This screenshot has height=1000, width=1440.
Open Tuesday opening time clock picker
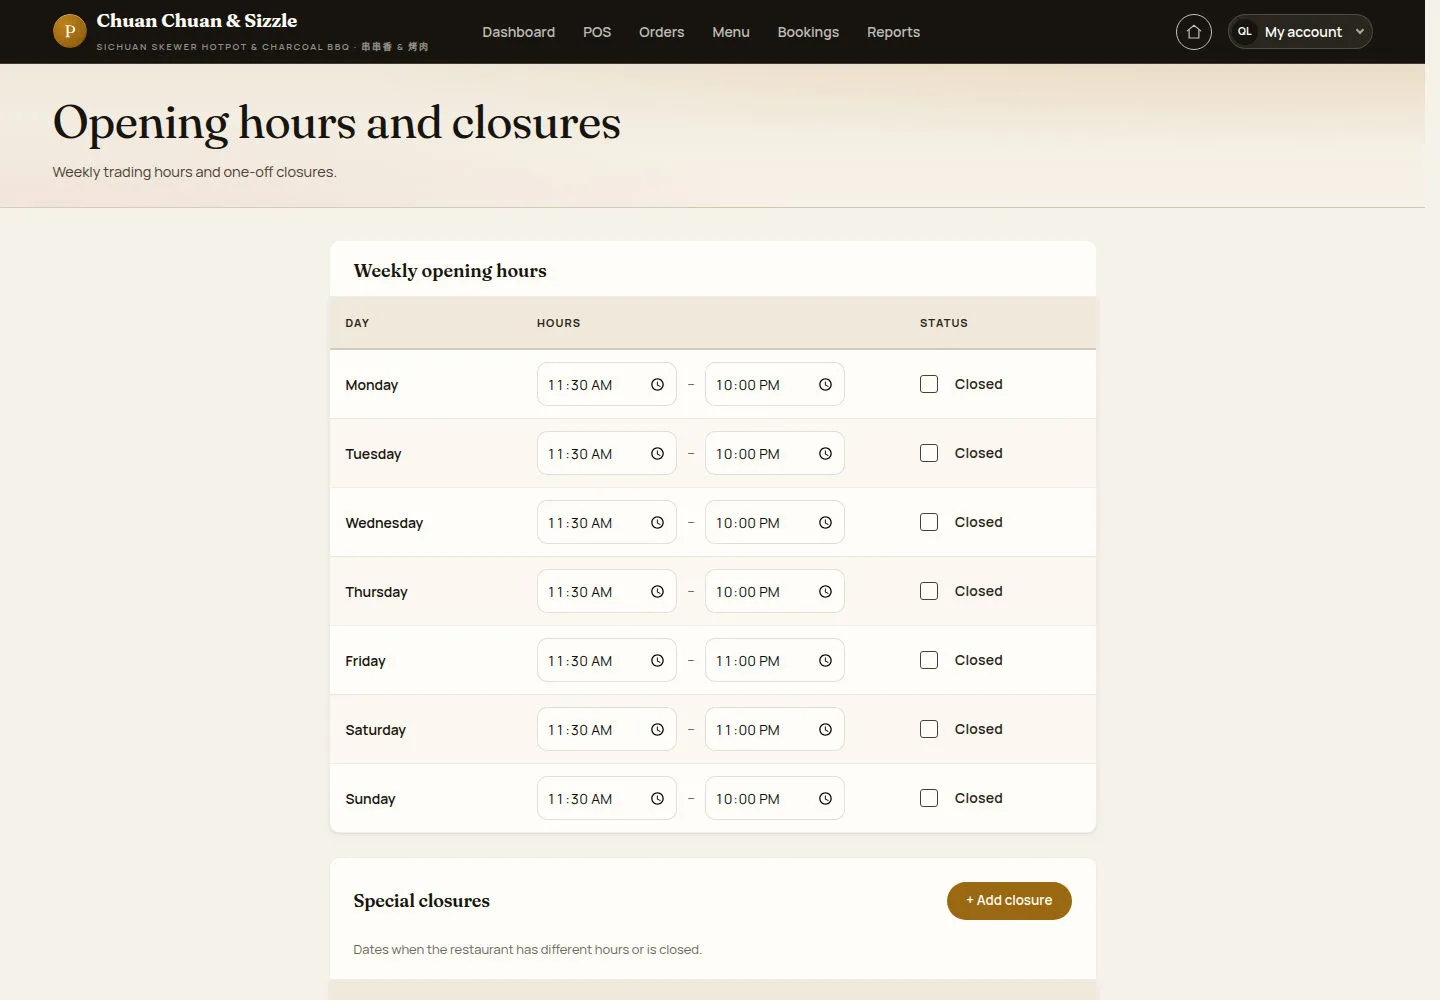pos(657,454)
